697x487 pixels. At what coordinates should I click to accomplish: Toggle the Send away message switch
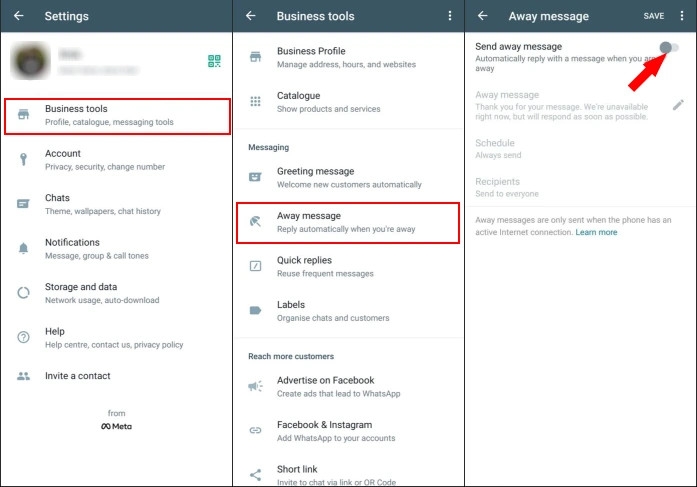coord(669,47)
